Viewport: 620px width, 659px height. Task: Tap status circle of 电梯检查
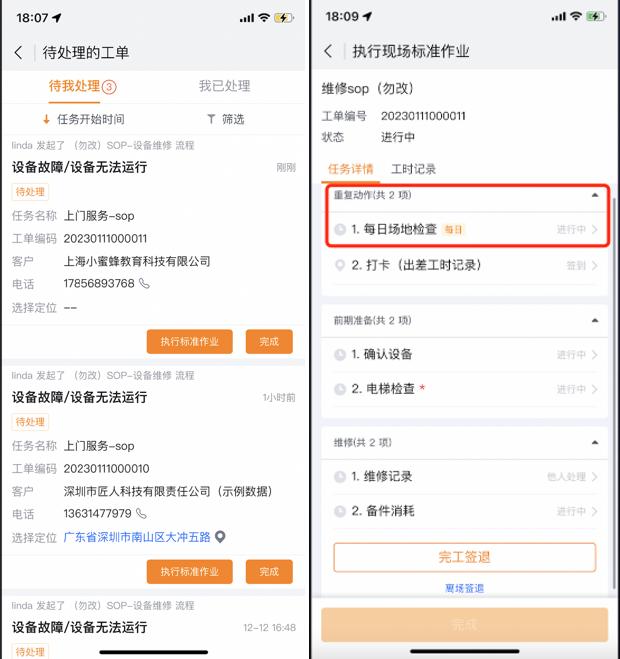340,389
